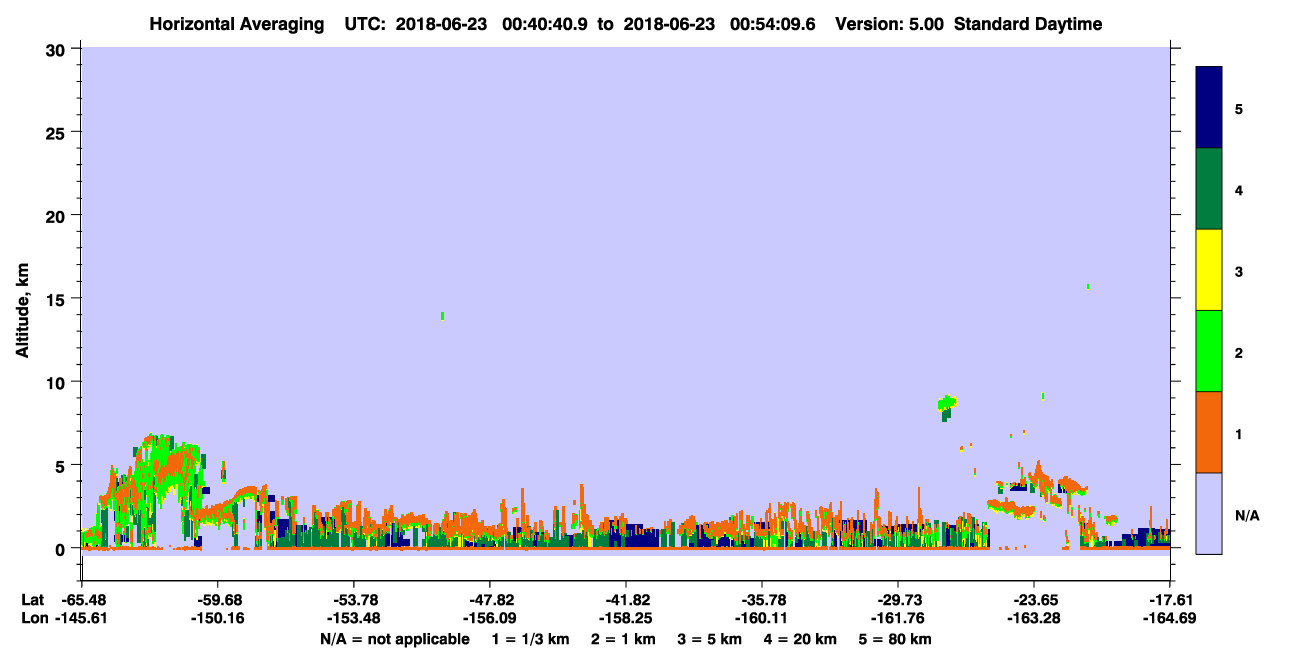Click the colorbar label '4'
This screenshot has height=667, width=1300.
pyautogui.click(x=1239, y=189)
